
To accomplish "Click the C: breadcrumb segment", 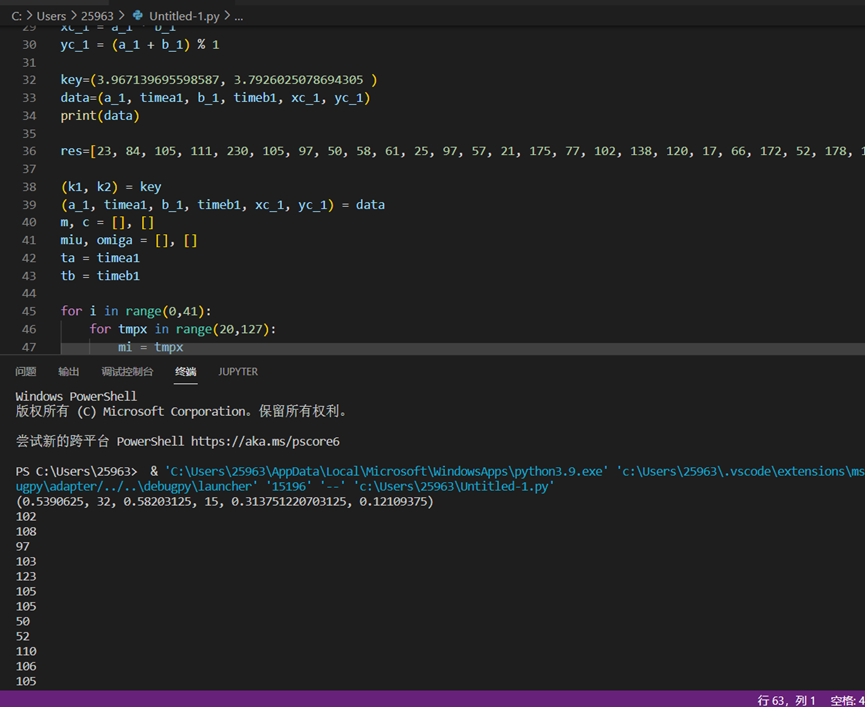I will coord(17,17).
